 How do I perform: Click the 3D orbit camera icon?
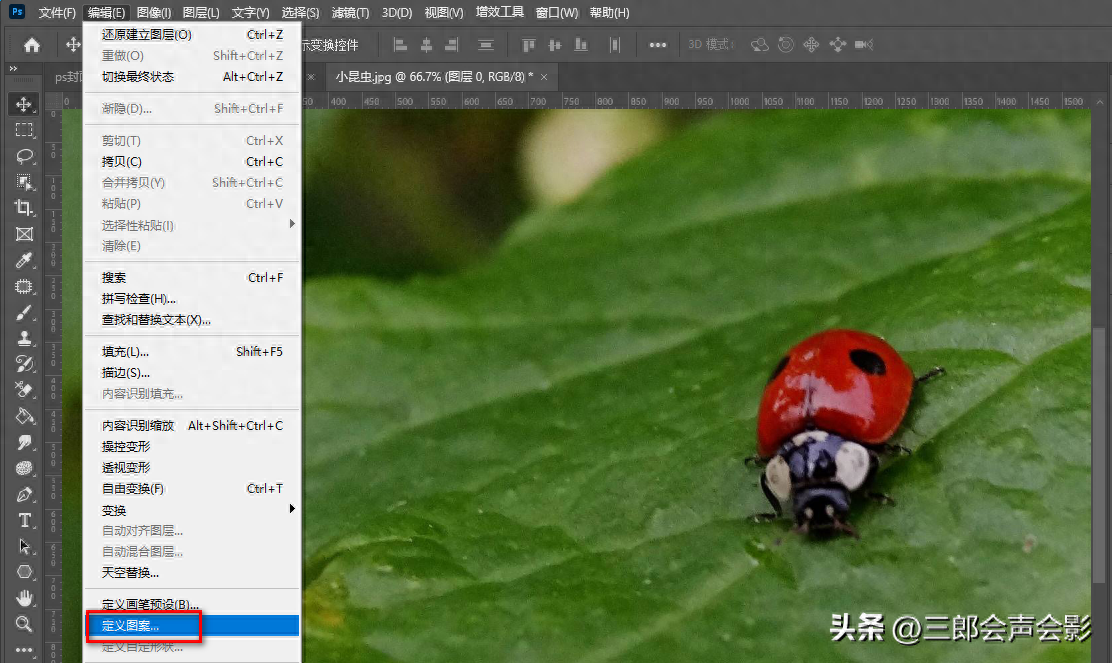coord(760,45)
